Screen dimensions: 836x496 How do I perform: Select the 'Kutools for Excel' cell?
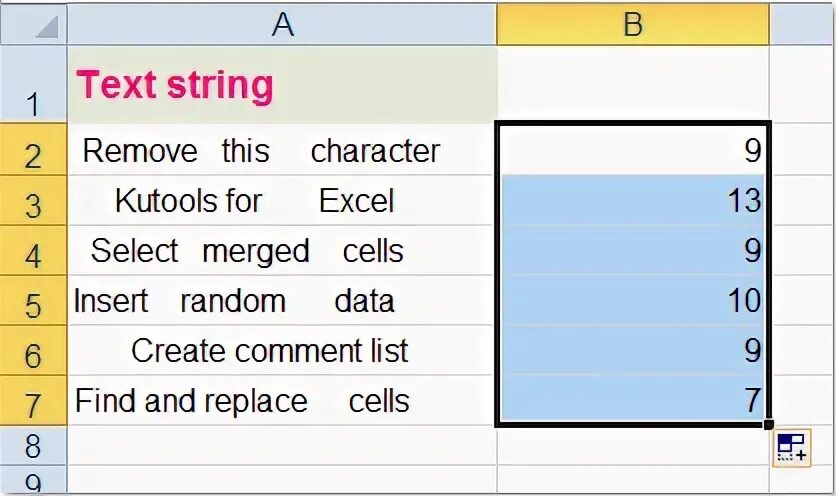click(282, 201)
